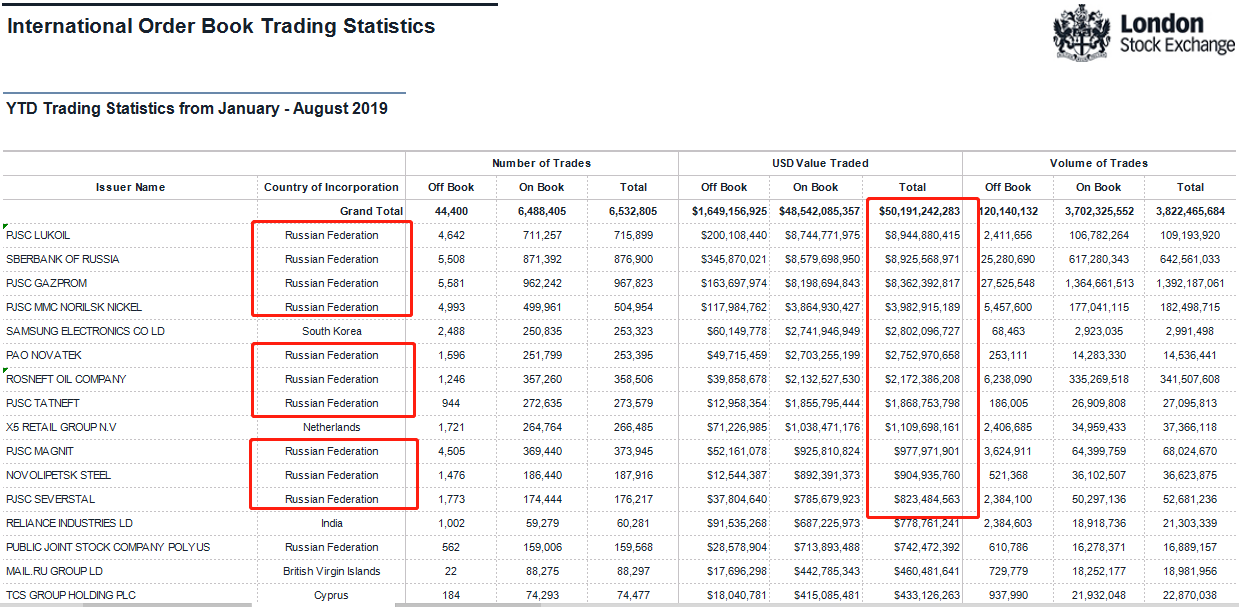Click the horizontal scrollbar at the bottom
Viewport: 1239px width, 607px height.
[x=600, y=604]
